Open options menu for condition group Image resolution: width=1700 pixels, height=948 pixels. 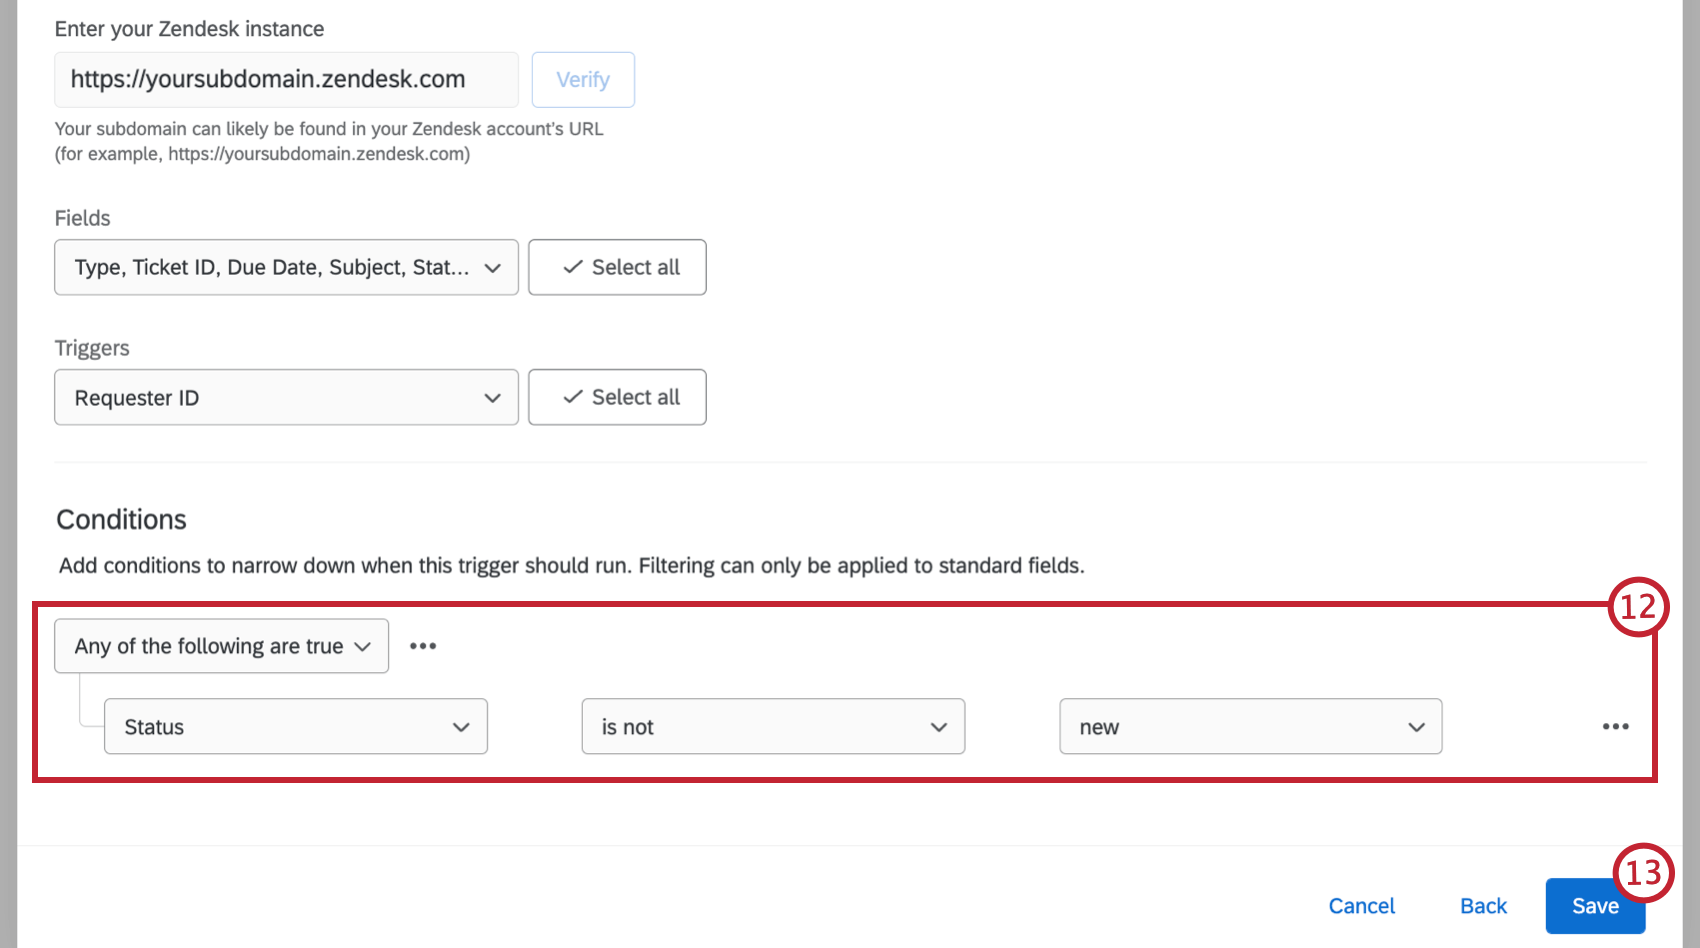click(x=423, y=646)
